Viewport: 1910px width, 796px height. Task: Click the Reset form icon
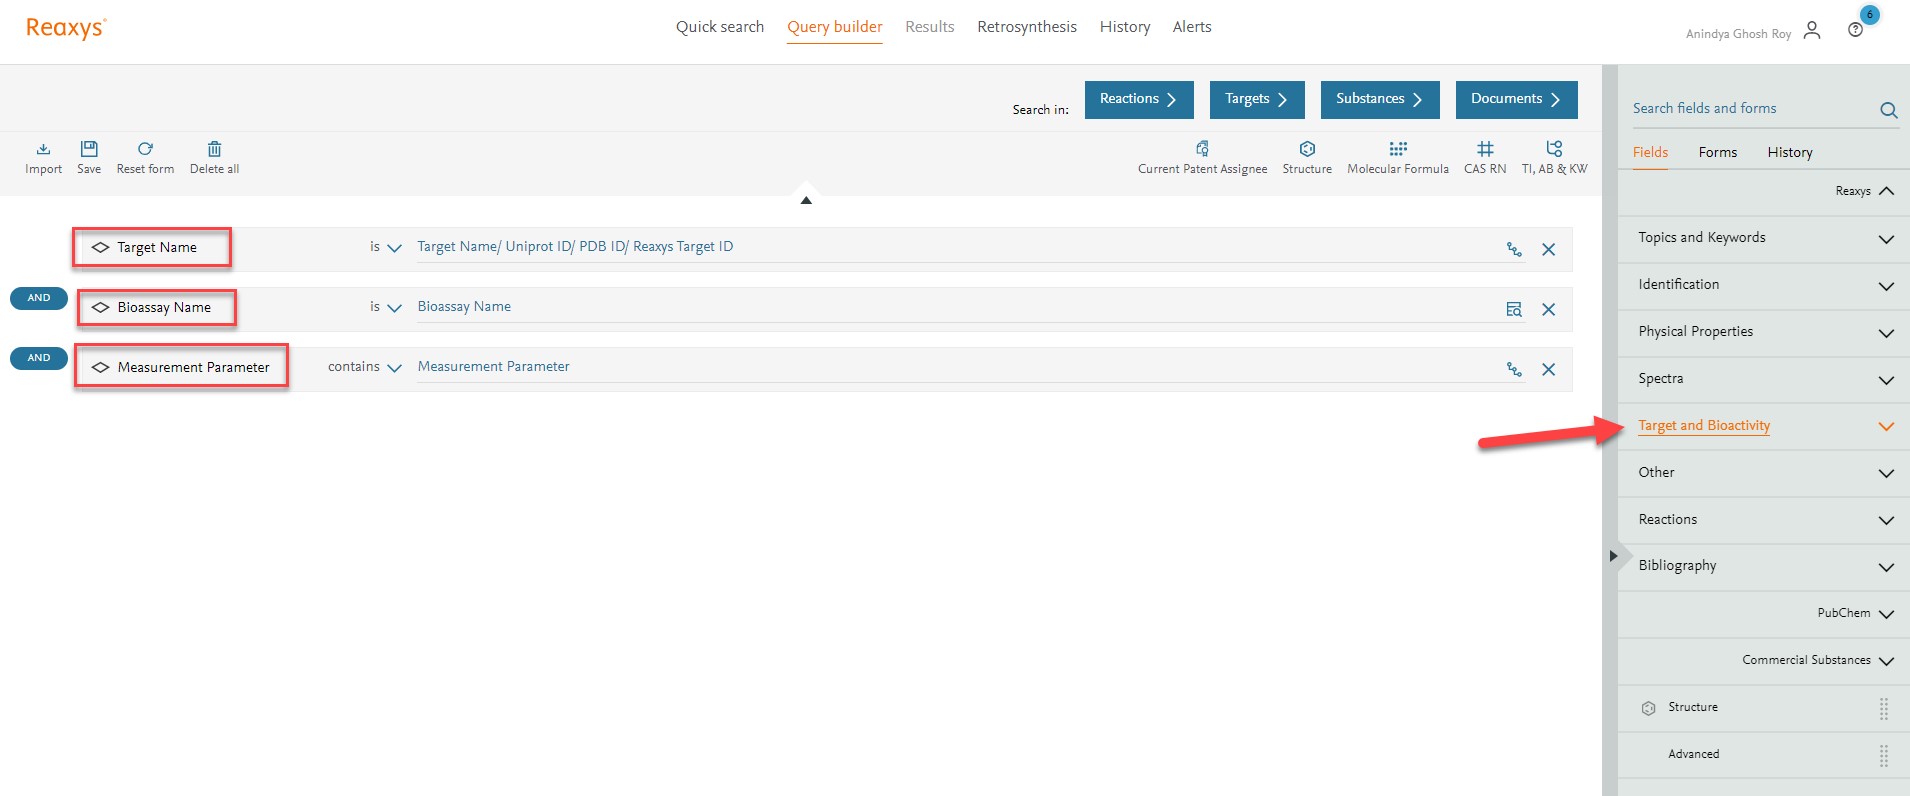(145, 150)
